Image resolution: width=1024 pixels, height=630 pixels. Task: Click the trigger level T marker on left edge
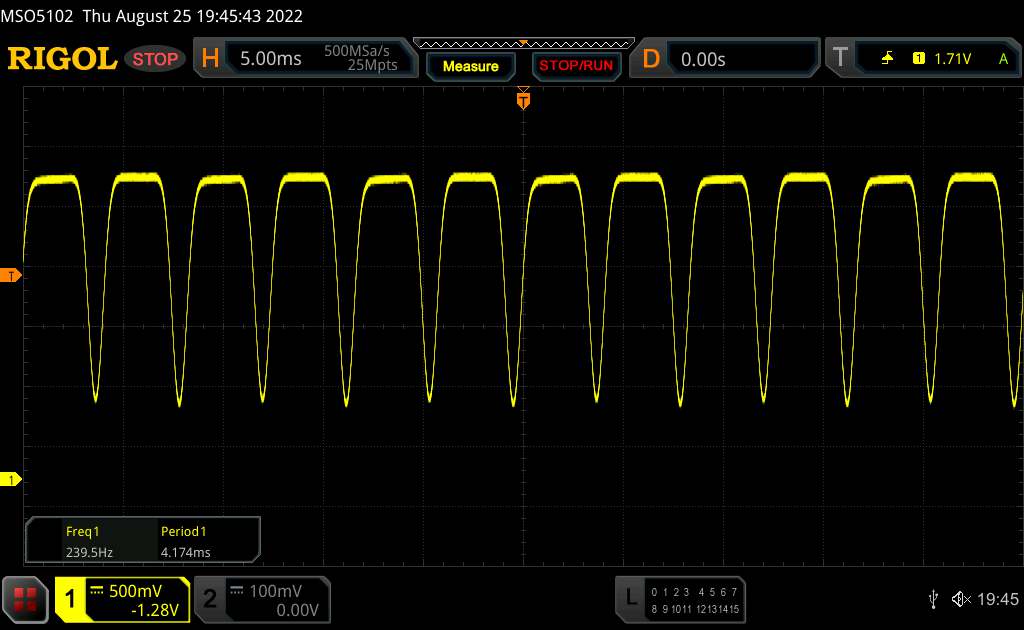(10, 276)
